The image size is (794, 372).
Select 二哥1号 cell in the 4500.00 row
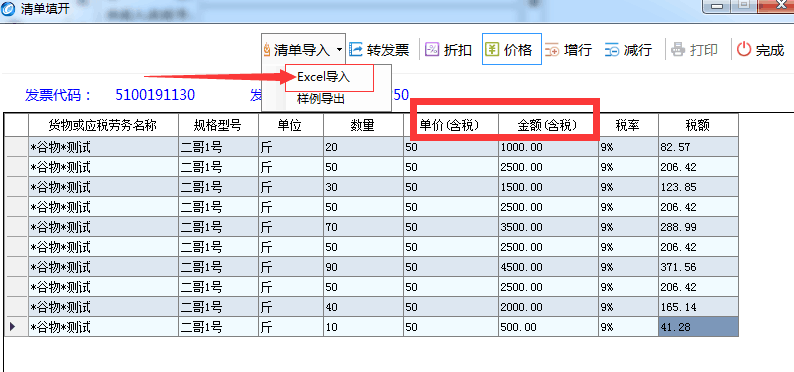(218, 267)
